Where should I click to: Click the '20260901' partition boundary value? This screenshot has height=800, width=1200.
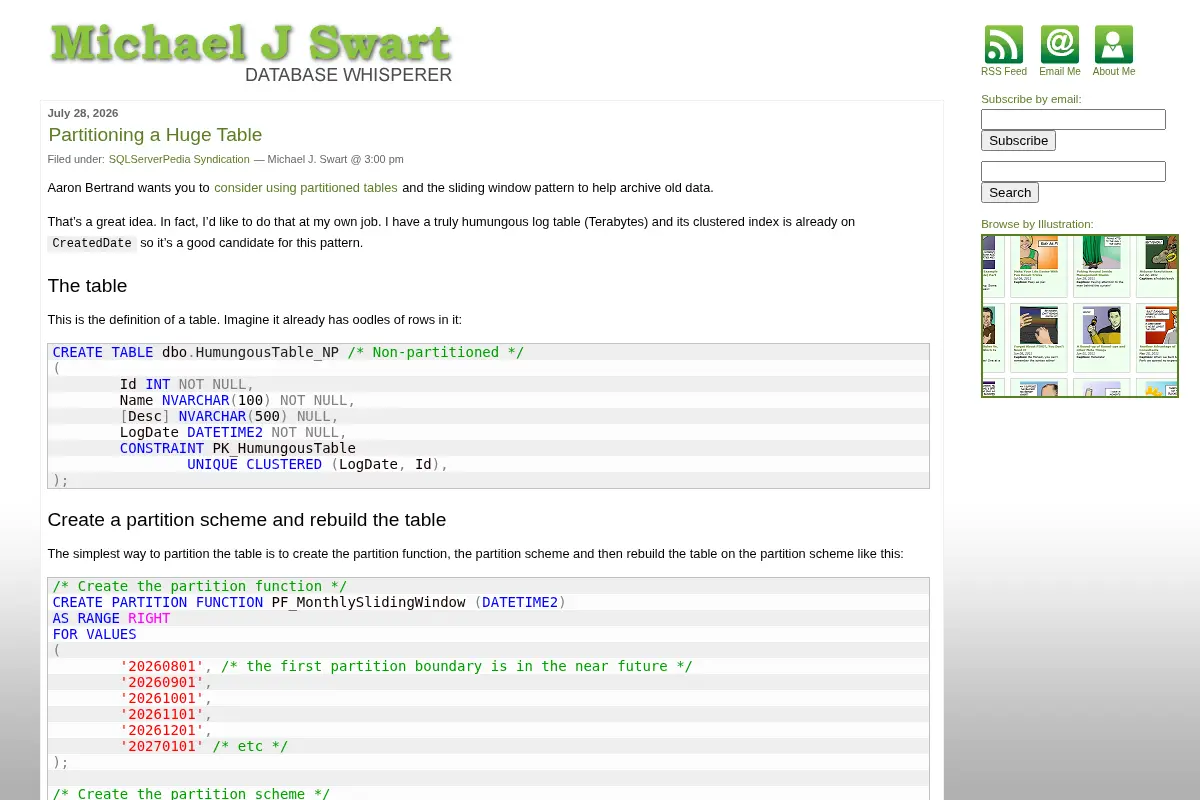[162, 682]
